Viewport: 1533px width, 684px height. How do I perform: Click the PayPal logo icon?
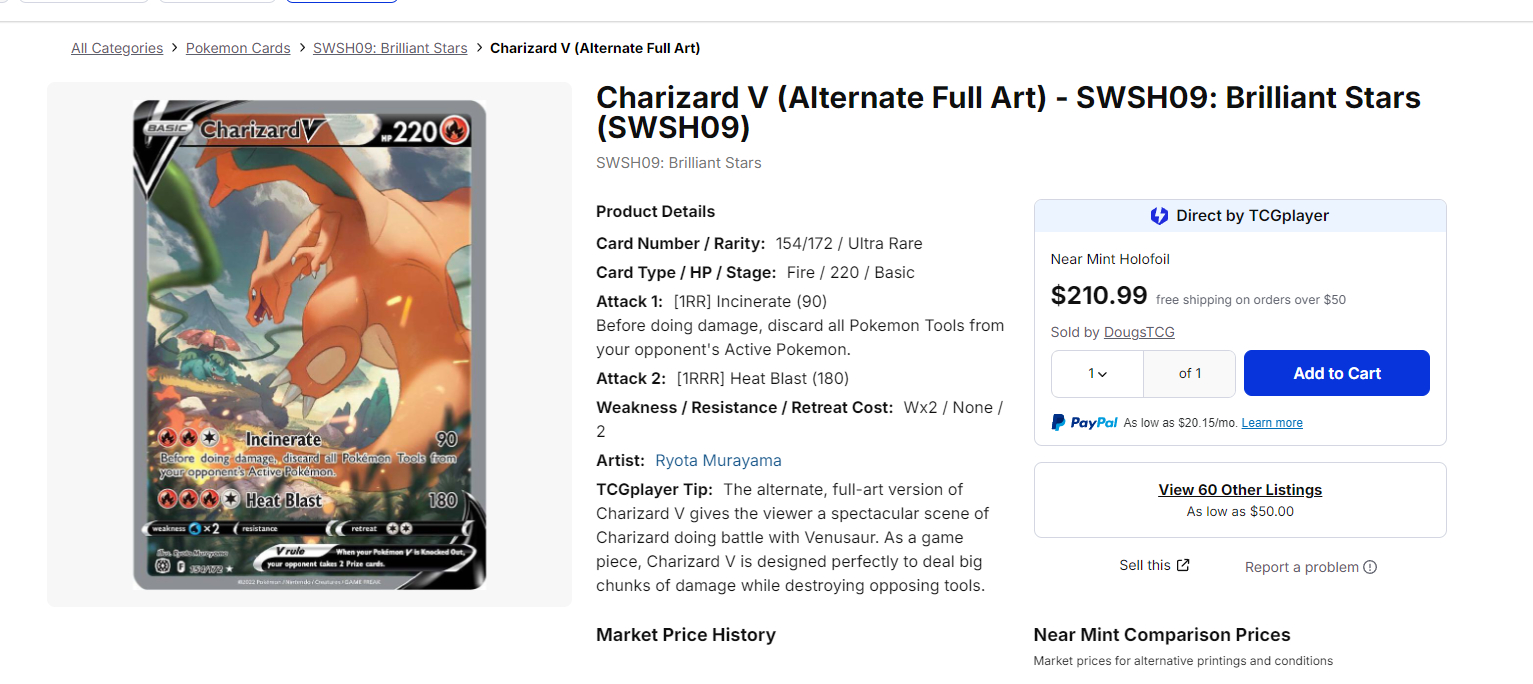tap(1059, 423)
